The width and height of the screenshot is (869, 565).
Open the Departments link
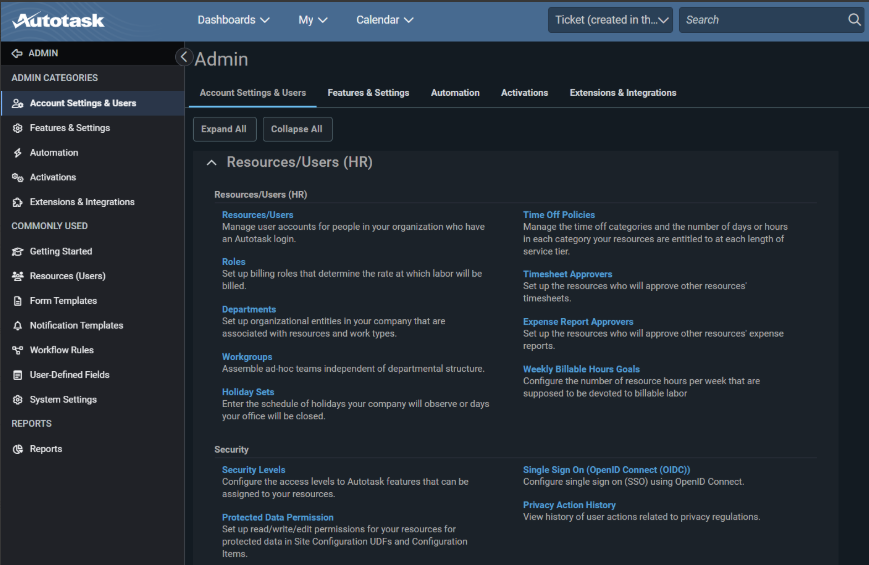[249, 309]
